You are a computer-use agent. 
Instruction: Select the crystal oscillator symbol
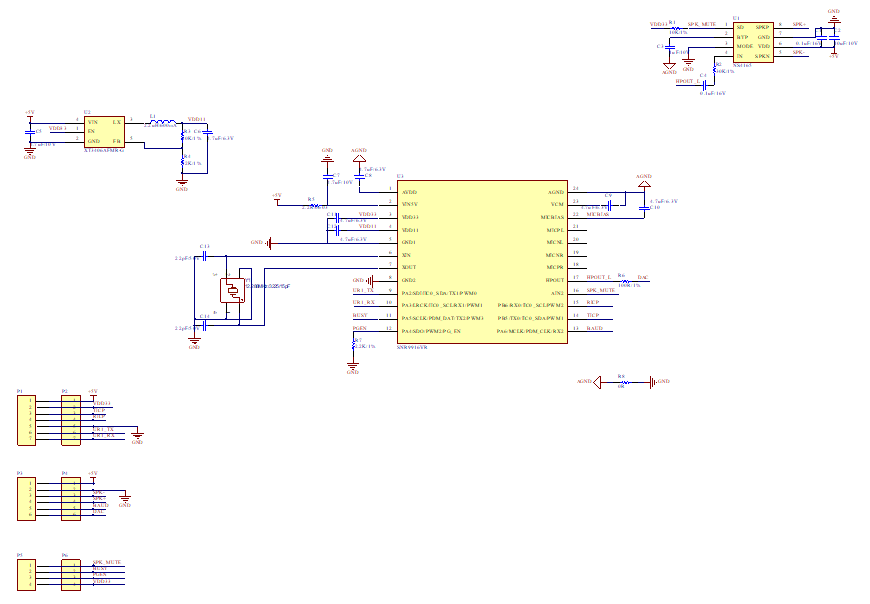coord(233,290)
